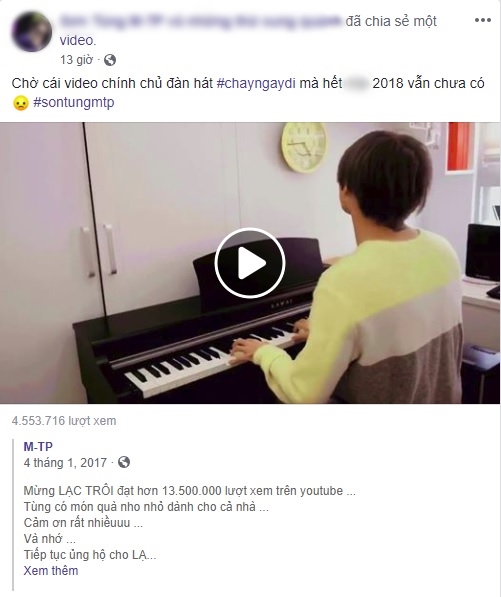Viewport: 501px width, 597px height.
Task: Click the yellow wall clock in the video
Action: (304, 147)
